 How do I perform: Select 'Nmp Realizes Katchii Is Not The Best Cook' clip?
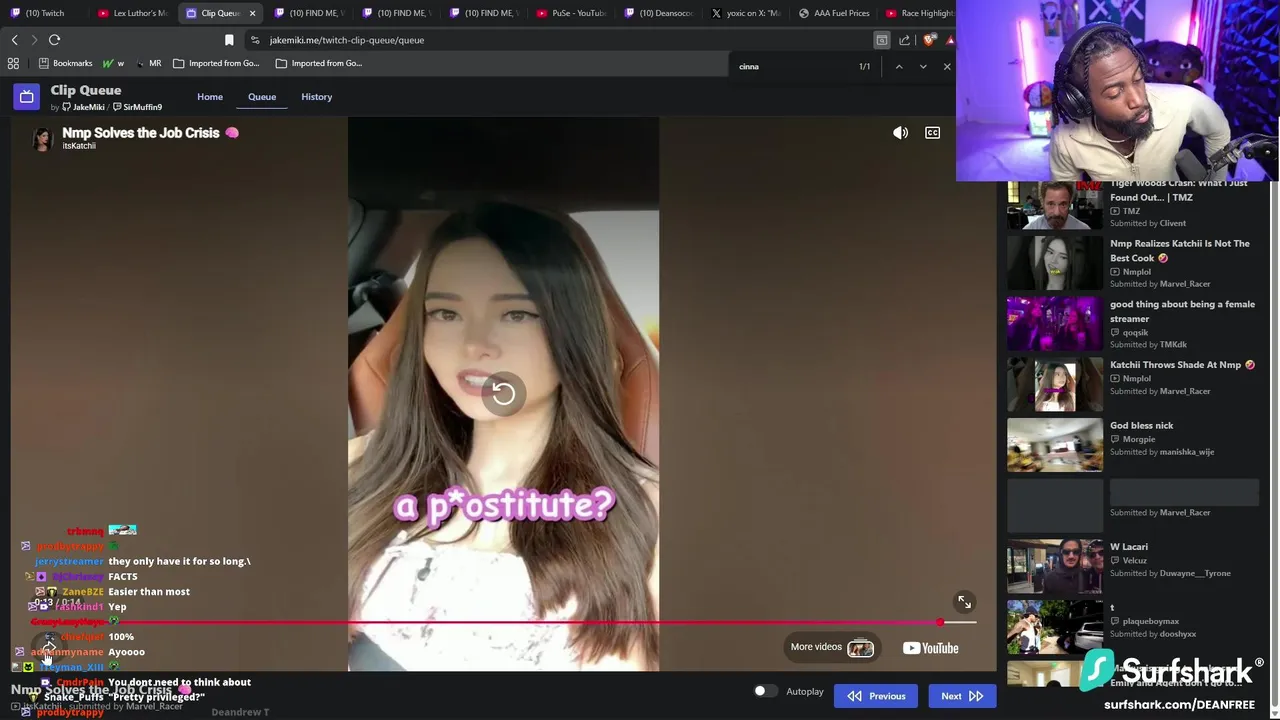(x=1133, y=263)
